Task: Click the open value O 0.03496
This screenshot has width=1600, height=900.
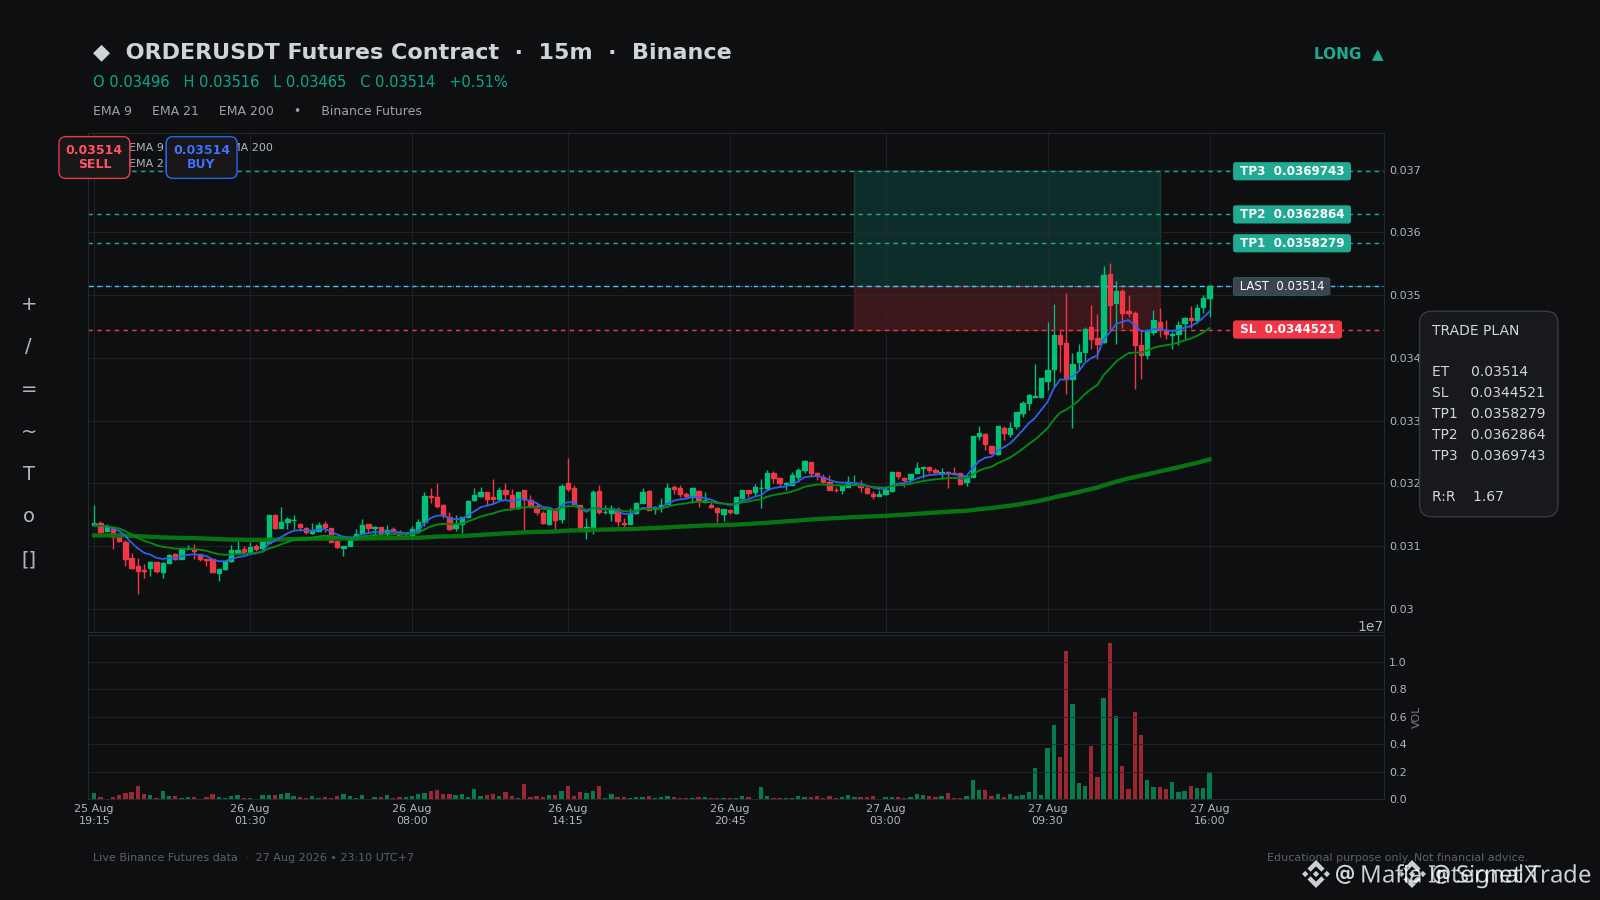Action: click(131, 82)
